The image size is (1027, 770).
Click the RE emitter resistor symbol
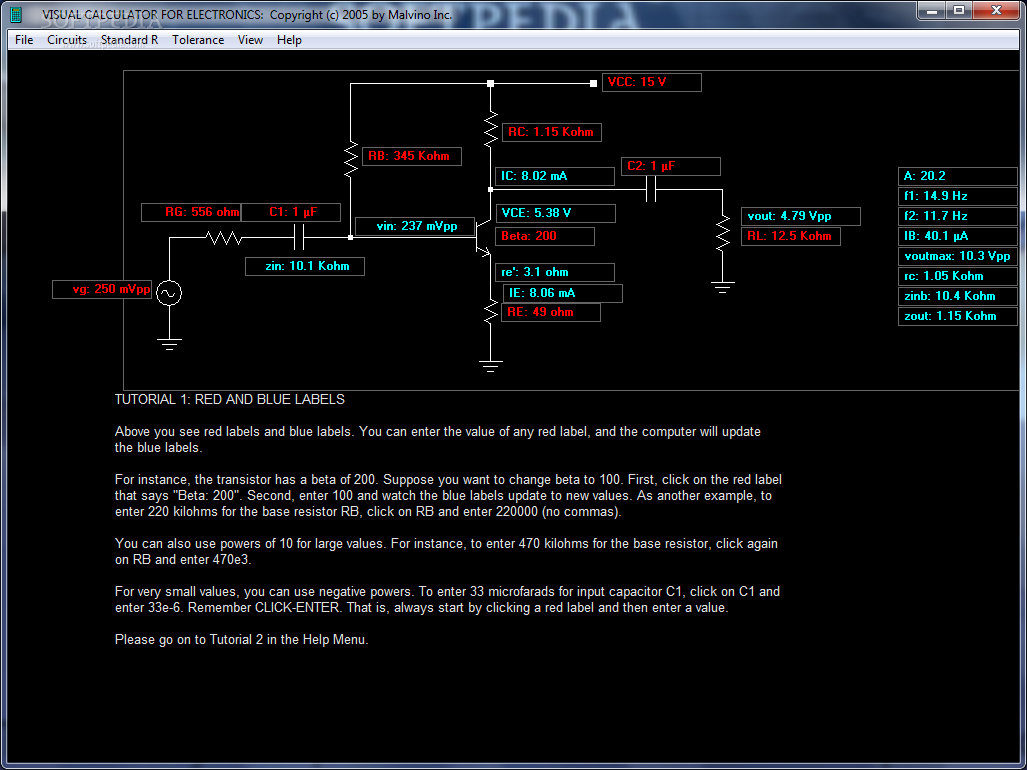point(491,312)
